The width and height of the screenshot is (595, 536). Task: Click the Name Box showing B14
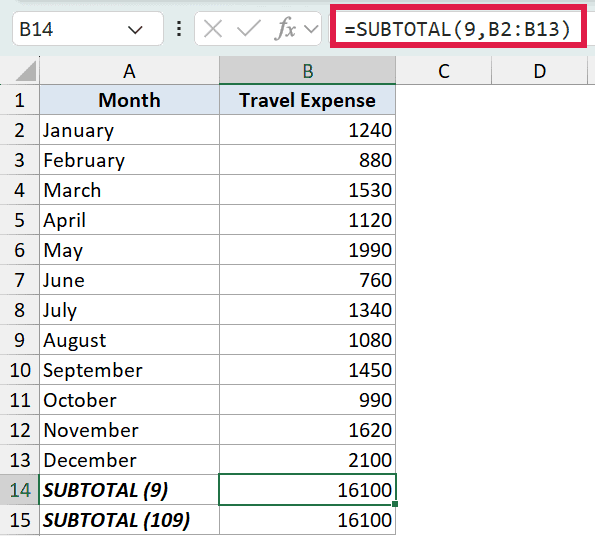point(88,29)
